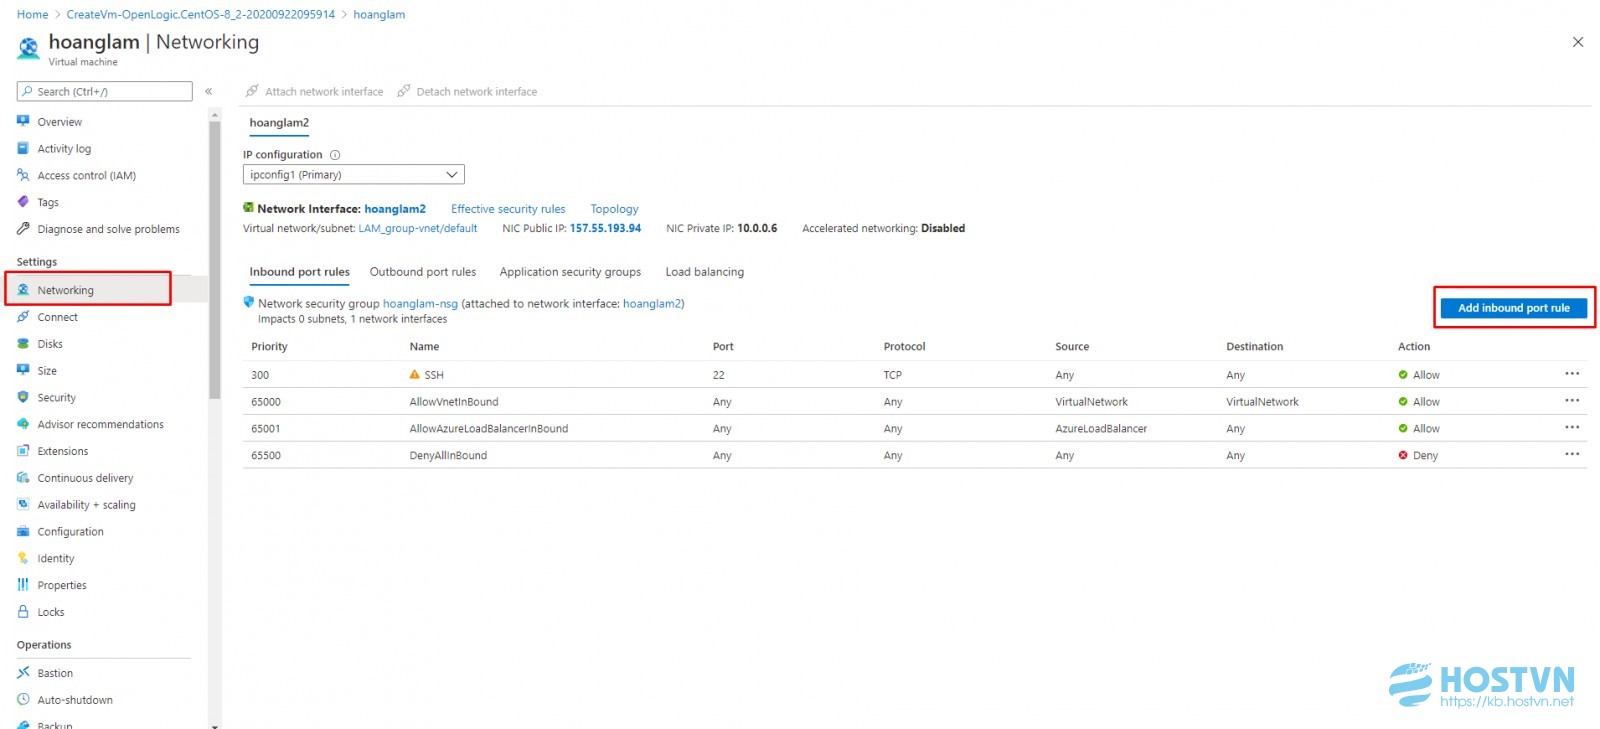1600x729 pixels.
Task: Click the sidebar vertical scrollbar
Action: [x=214, y=260]
